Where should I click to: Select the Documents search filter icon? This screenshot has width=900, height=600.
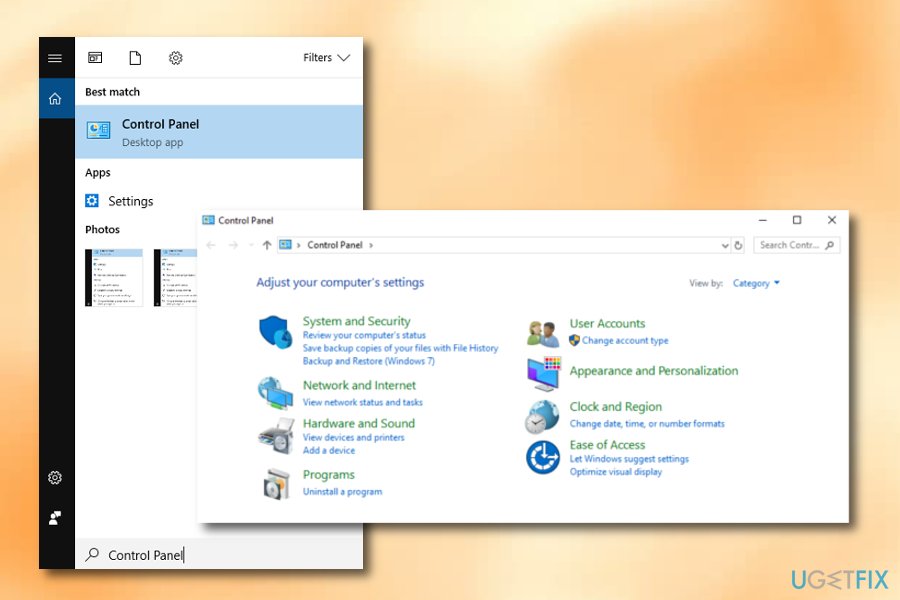pyautogui.click(x=137, y=58)
